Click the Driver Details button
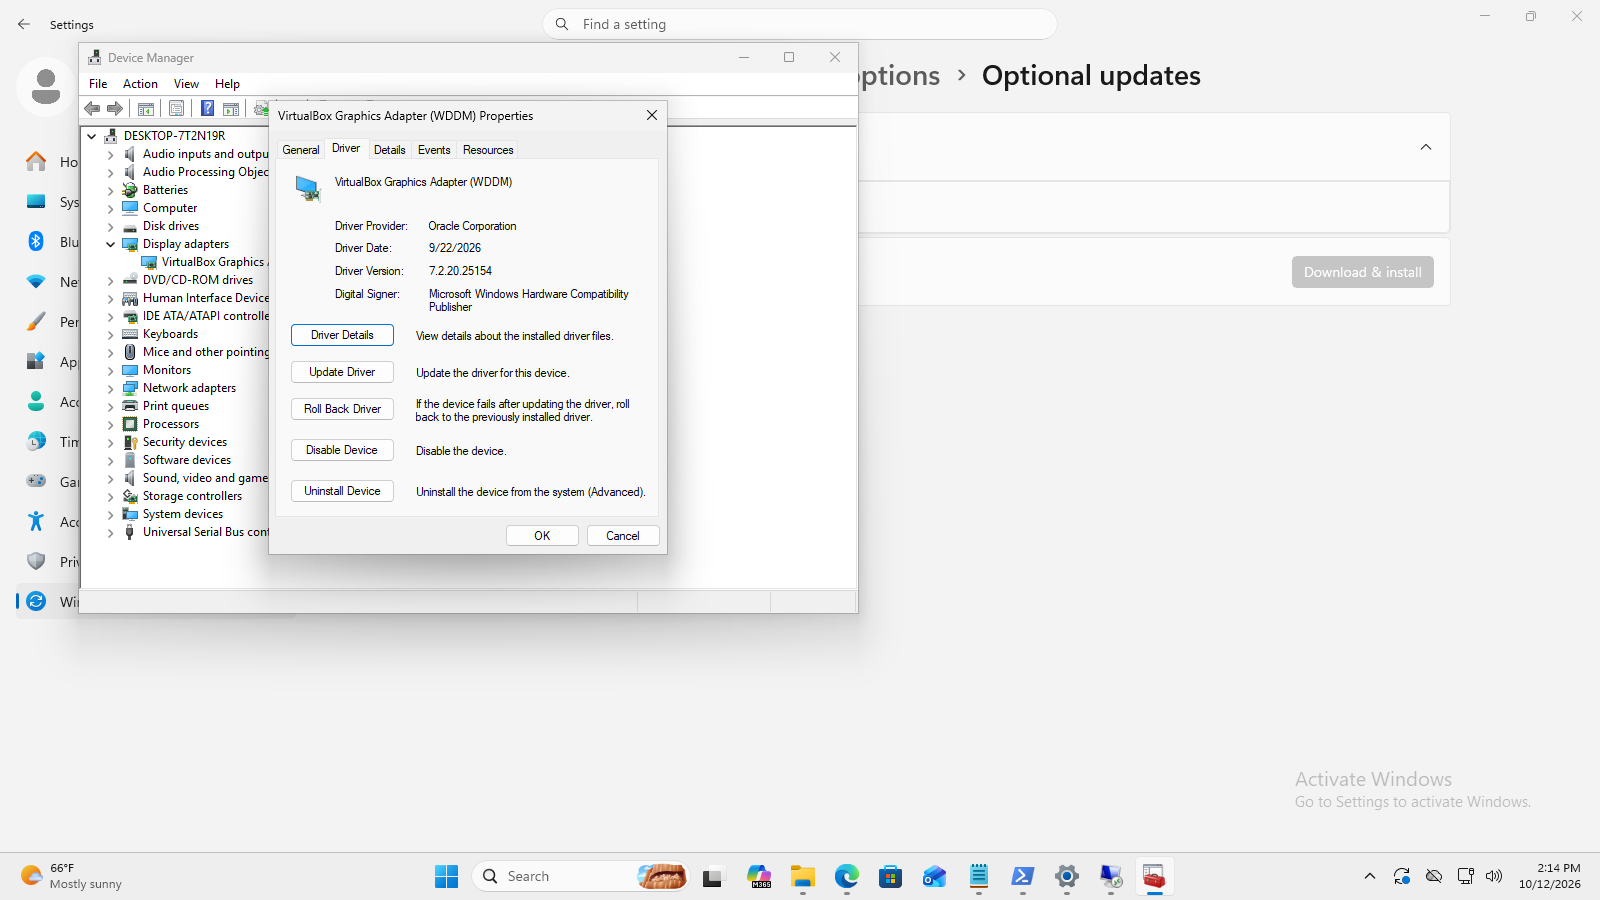The width and height of the screenshot is (1600, 900). tap(342, 335)
